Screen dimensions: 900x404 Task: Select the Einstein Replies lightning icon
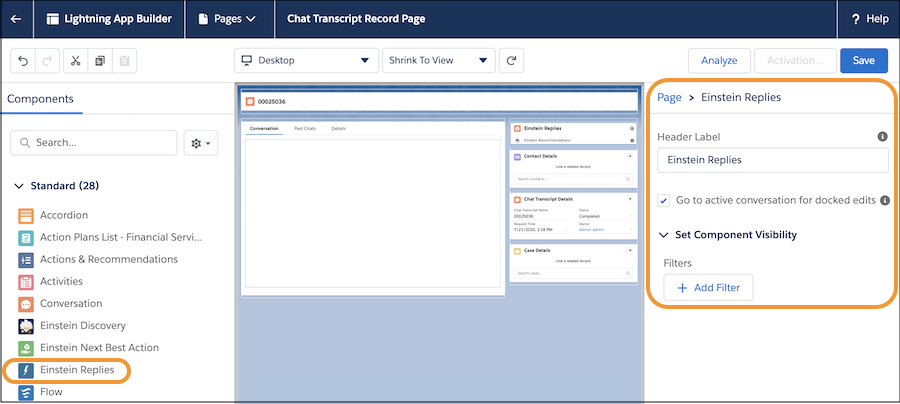tap(26, 370)
